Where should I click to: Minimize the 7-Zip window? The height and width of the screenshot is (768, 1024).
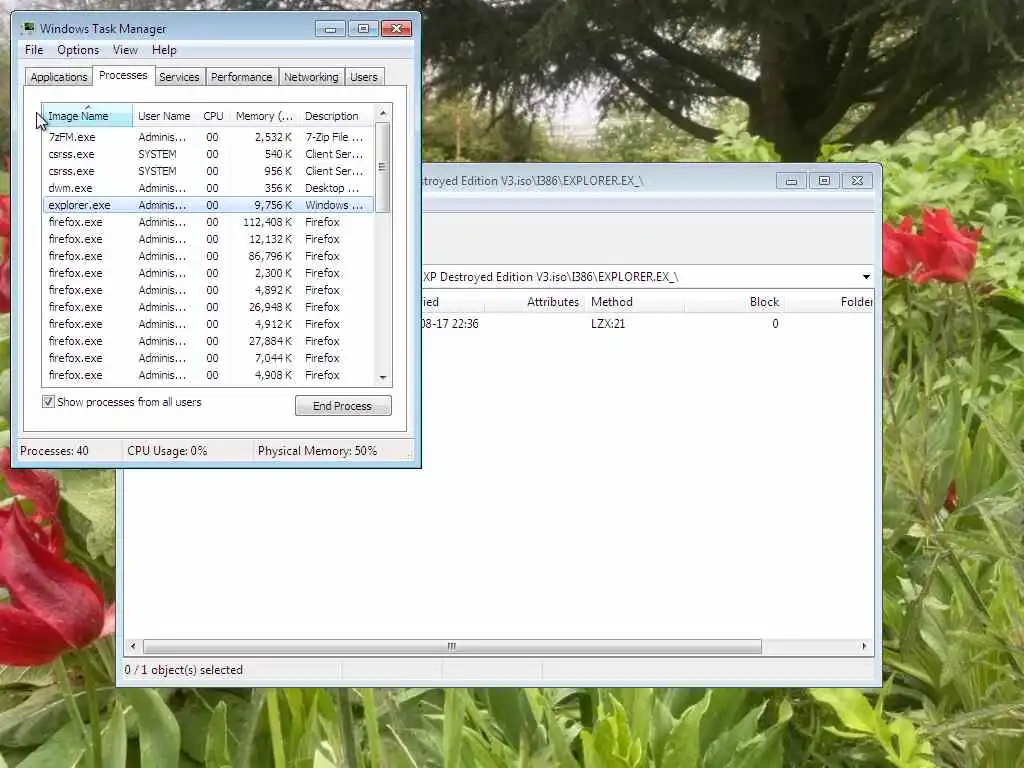coord(792,181)
